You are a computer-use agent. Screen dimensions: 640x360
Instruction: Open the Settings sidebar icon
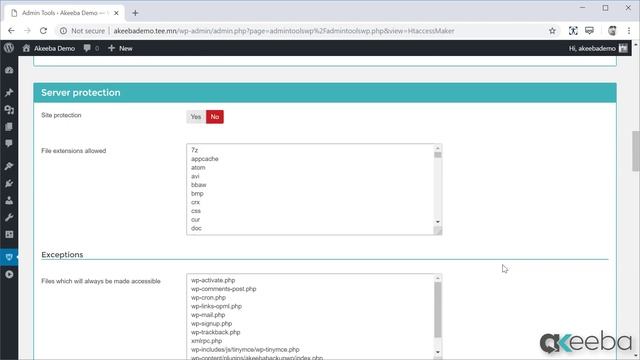9,234
